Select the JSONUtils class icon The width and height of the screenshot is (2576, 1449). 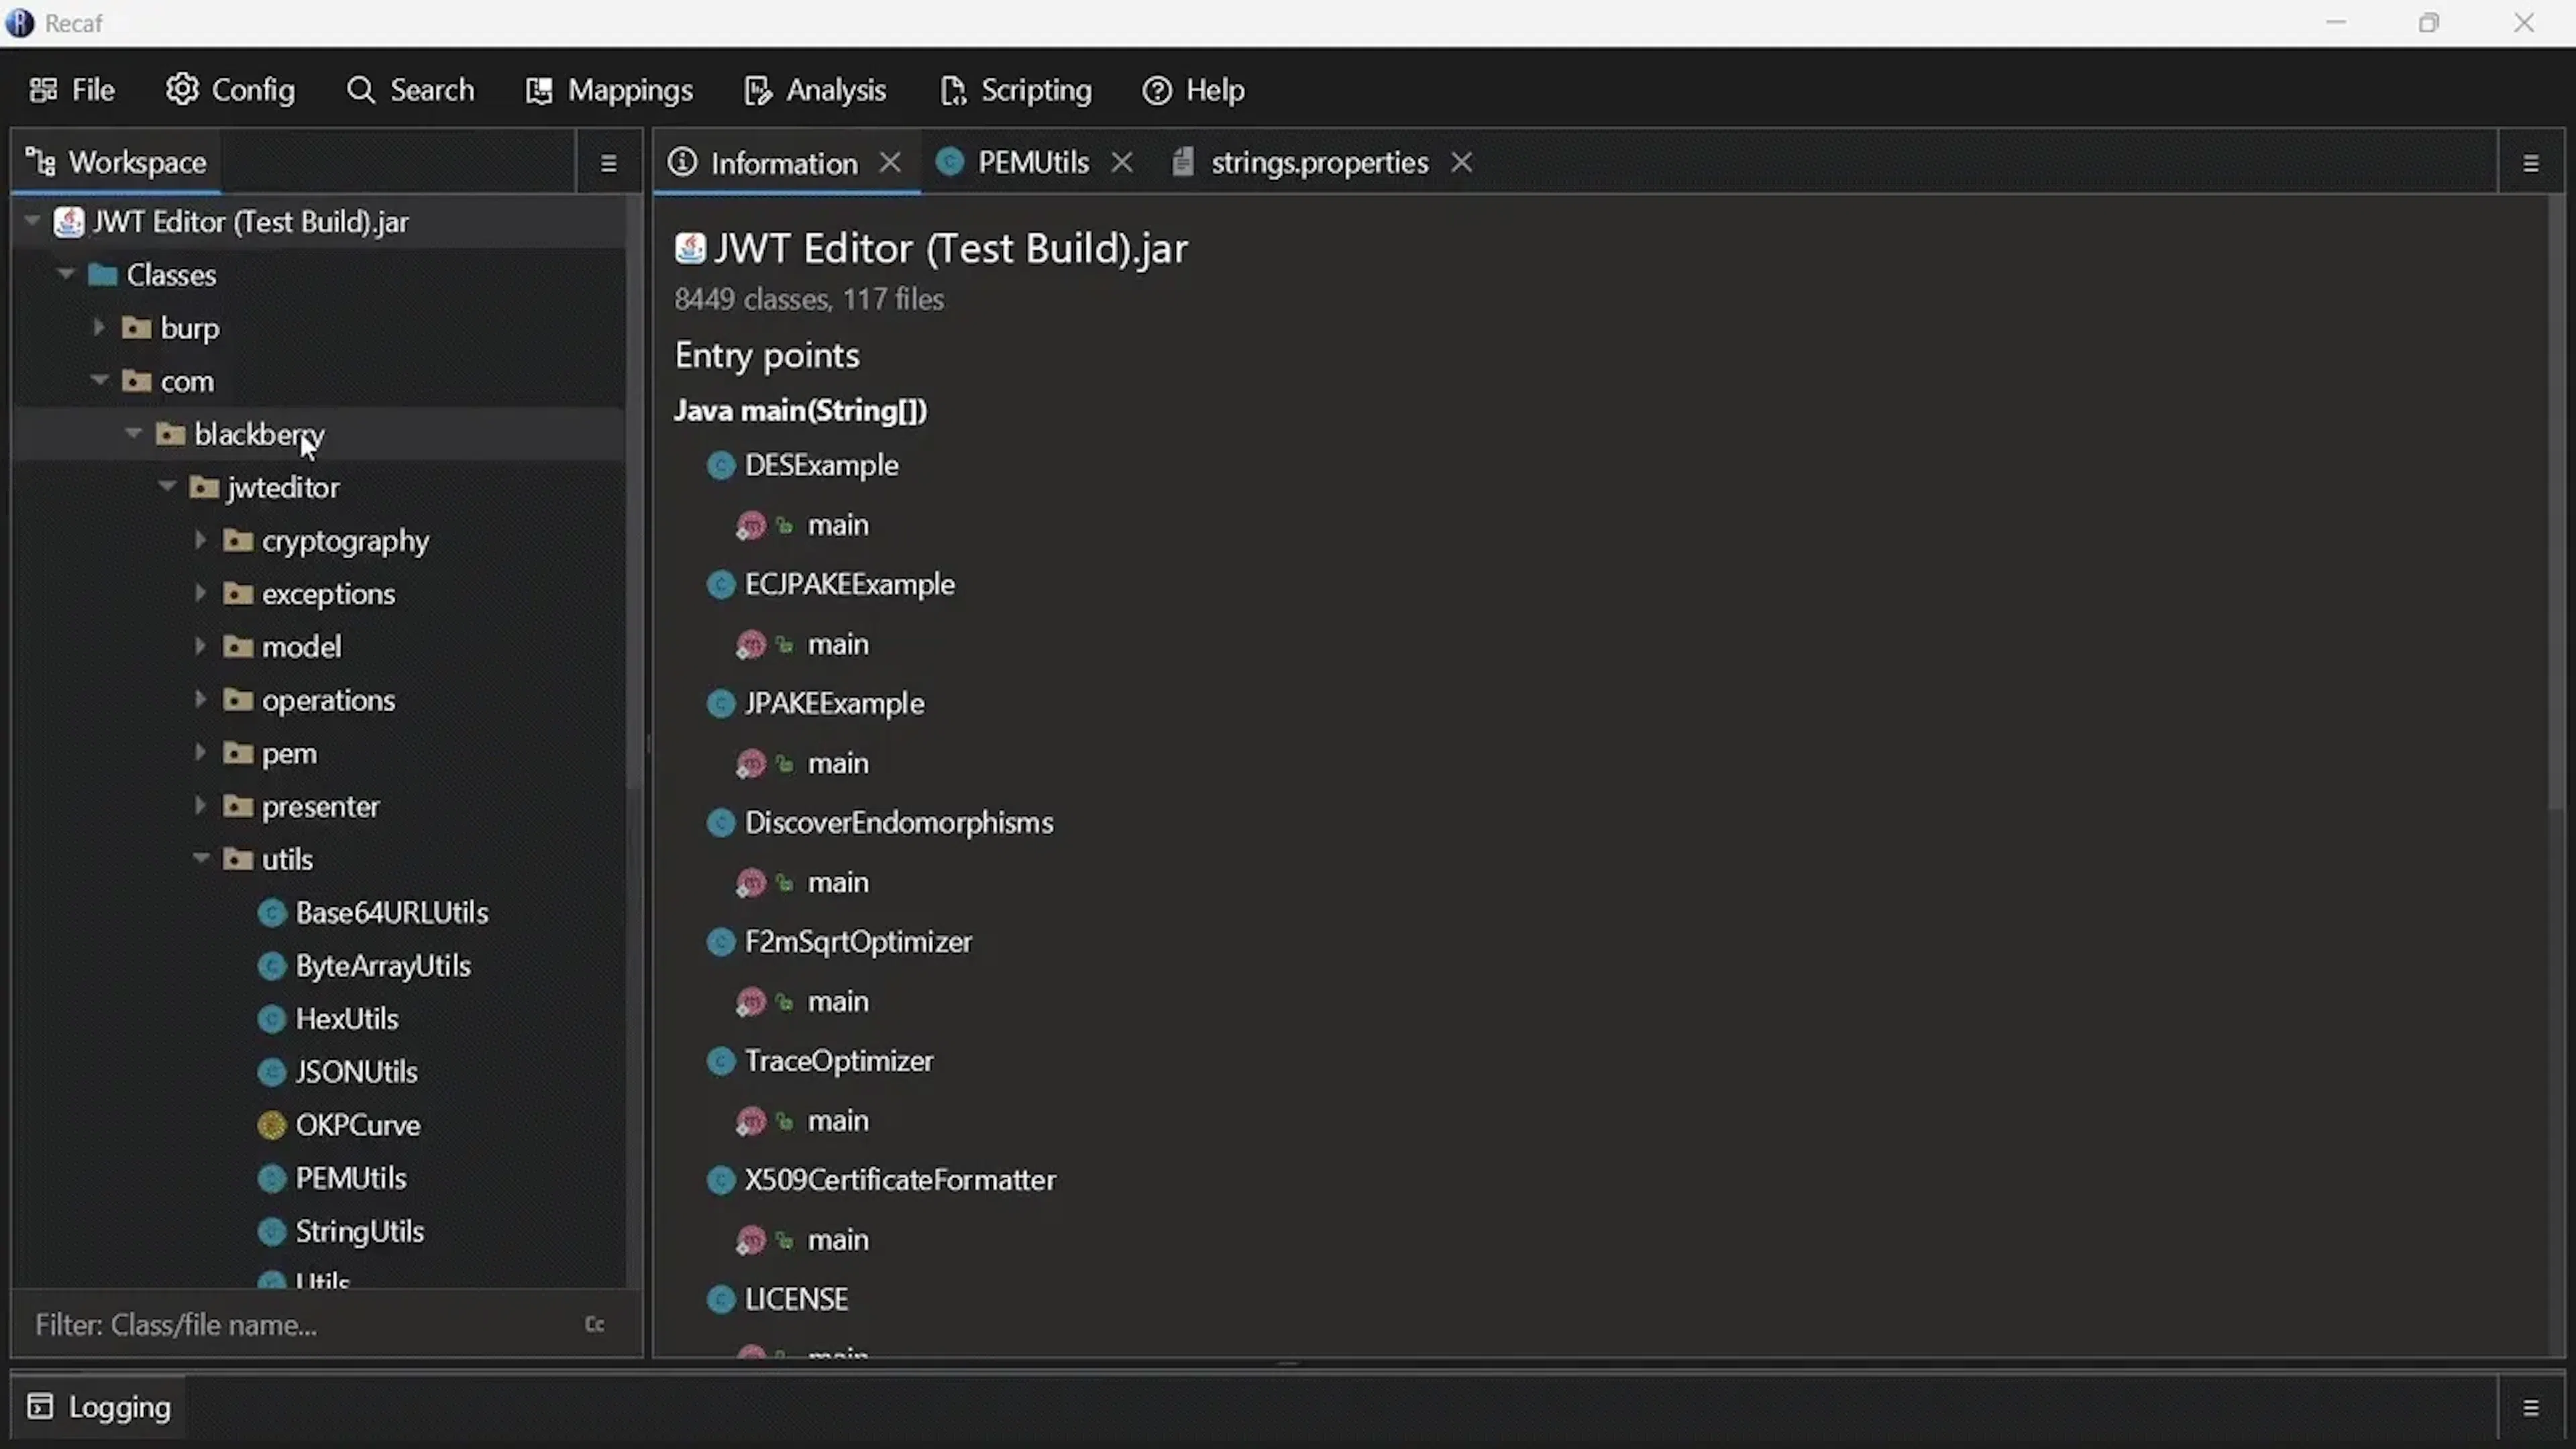point(271,1072)
